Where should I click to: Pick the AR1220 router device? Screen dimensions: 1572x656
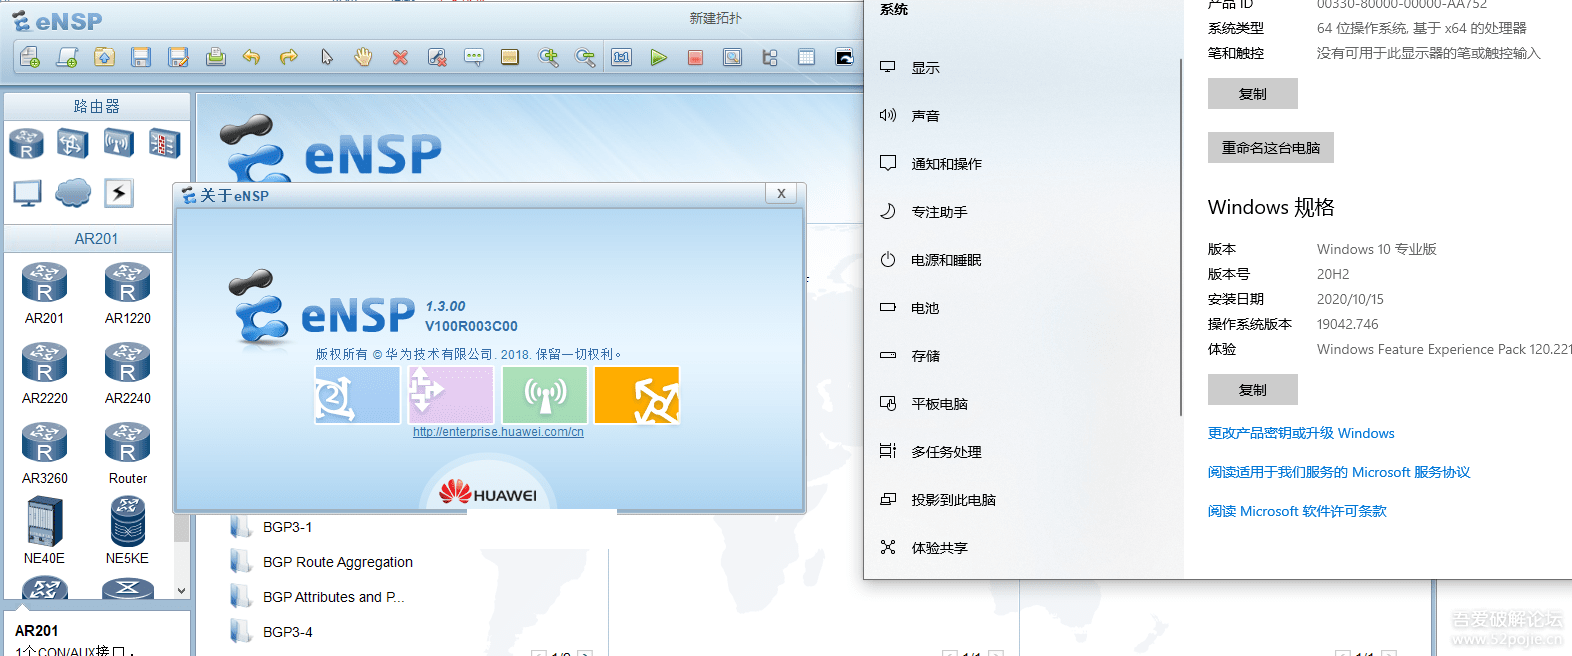pyautogui.click(x=128, y=293)
